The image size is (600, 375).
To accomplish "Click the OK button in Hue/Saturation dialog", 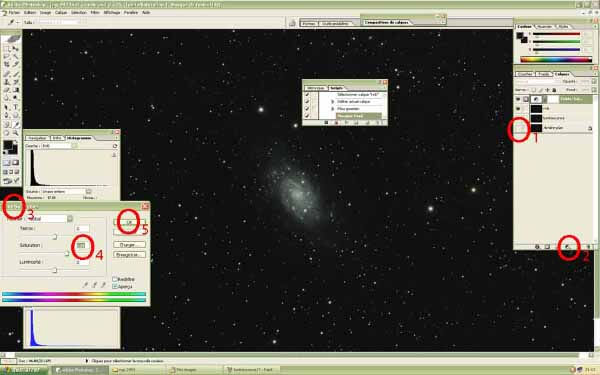I will (130, 222).
